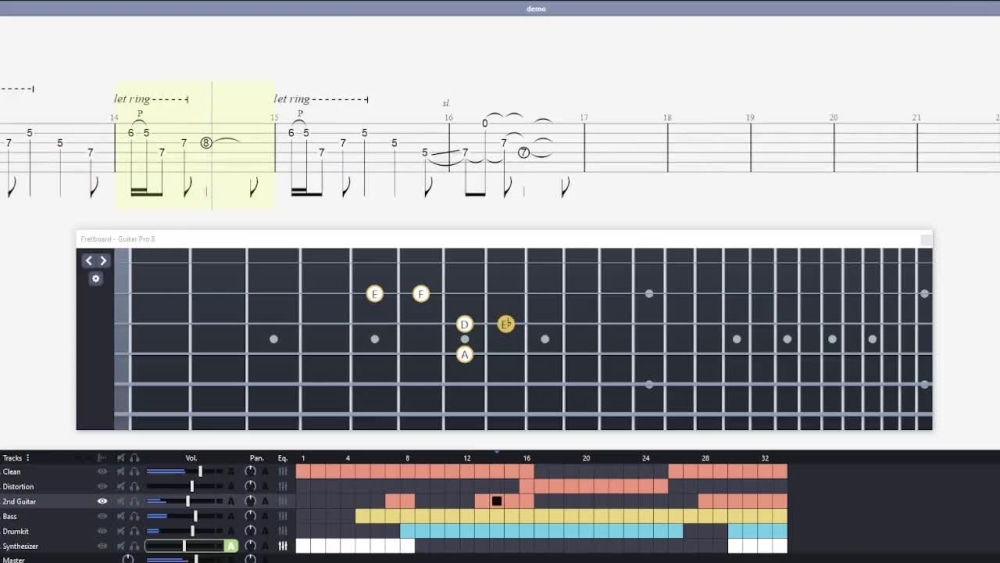1000x563 pixels.
Task: Click the Synthesizer track pan knob
Action: [x=250, y=546]
